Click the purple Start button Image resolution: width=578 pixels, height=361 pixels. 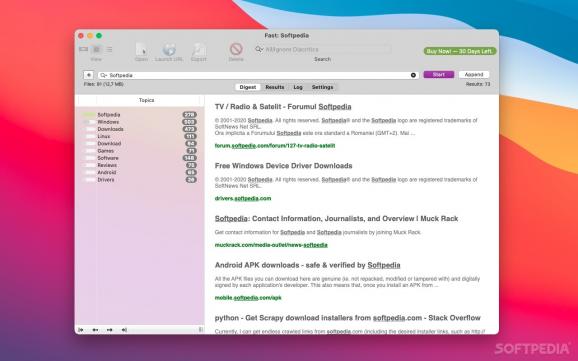tap(439, 74)
